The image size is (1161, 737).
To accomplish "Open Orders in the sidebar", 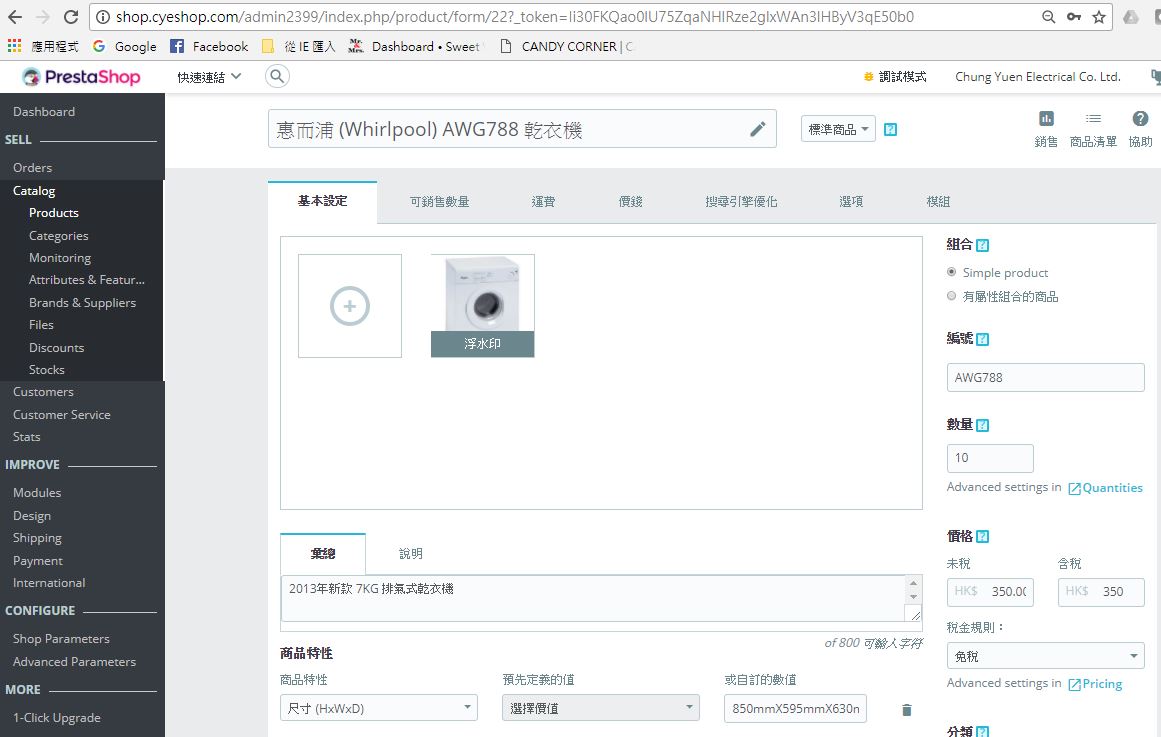I will (x=33, y=167).
